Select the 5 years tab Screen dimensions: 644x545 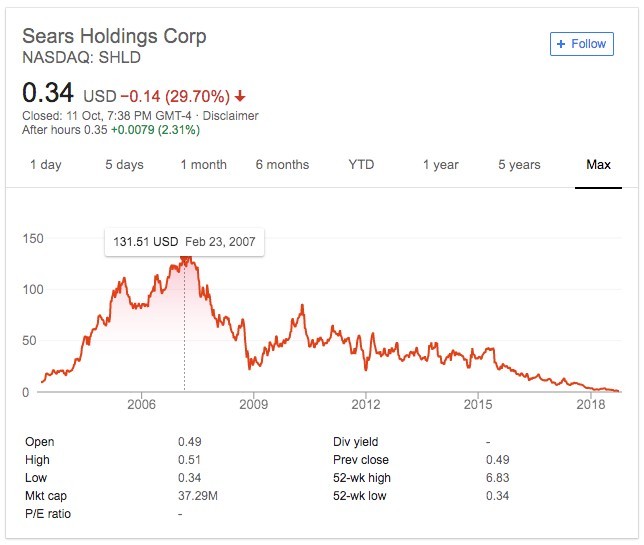click(x=519, y=165)
